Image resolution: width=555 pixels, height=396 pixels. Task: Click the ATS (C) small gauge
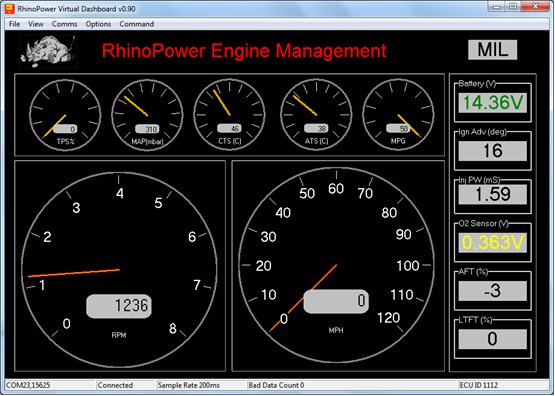click(316, 115)
